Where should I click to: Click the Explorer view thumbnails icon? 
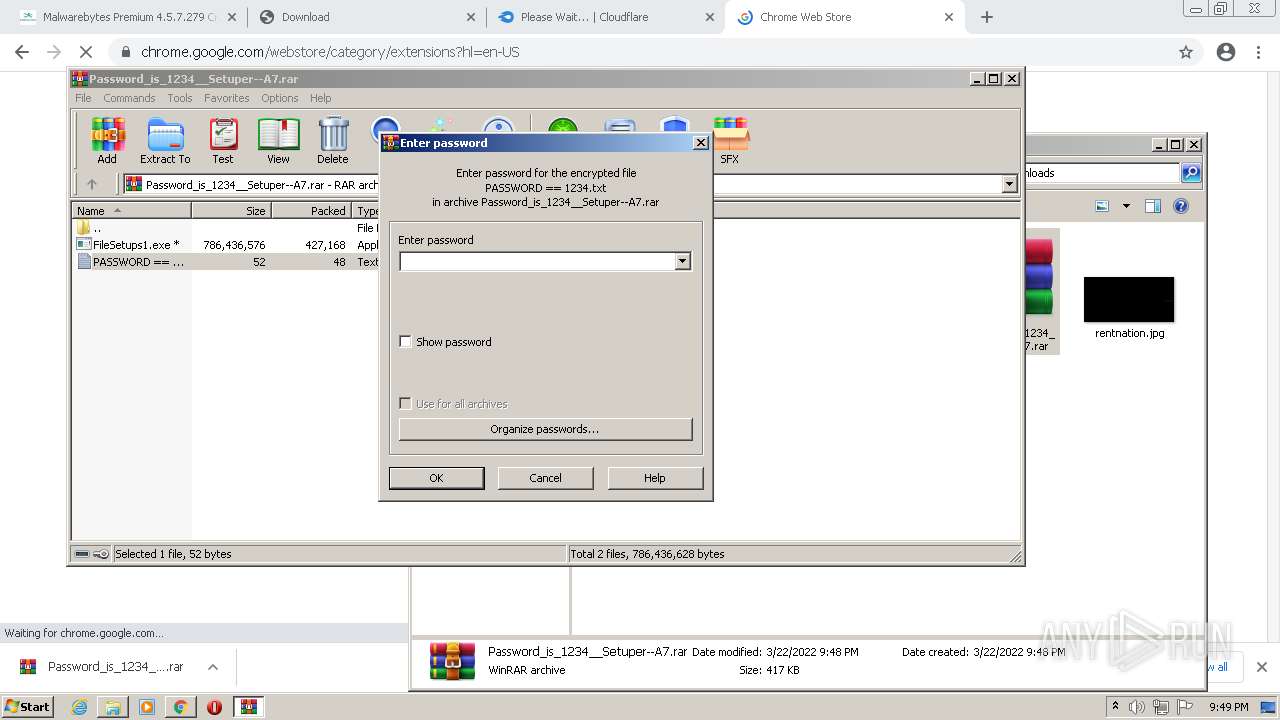pyautogui.click(x=1102, y=206)
